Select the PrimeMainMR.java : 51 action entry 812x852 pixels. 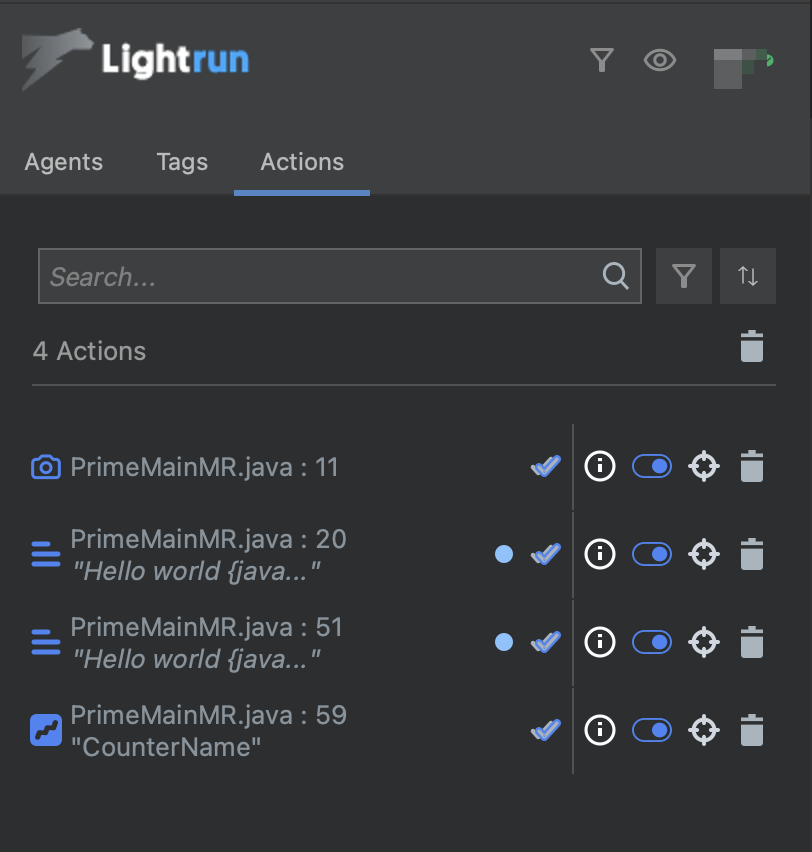[207, 642]
